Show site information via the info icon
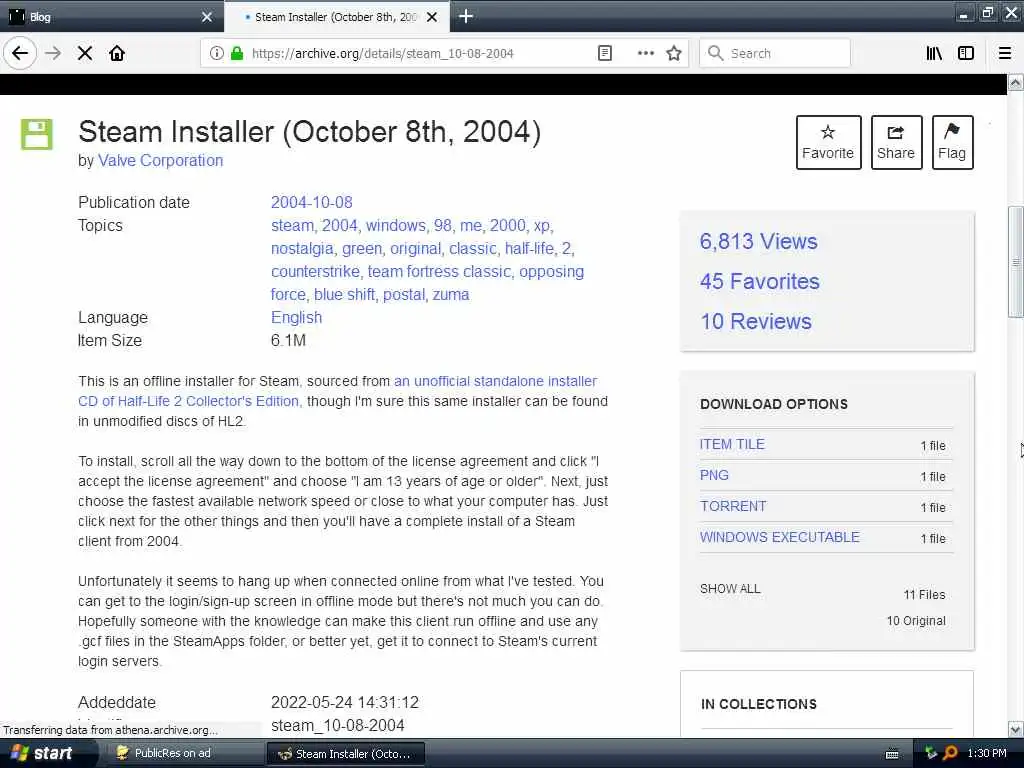 pos(216,53)
